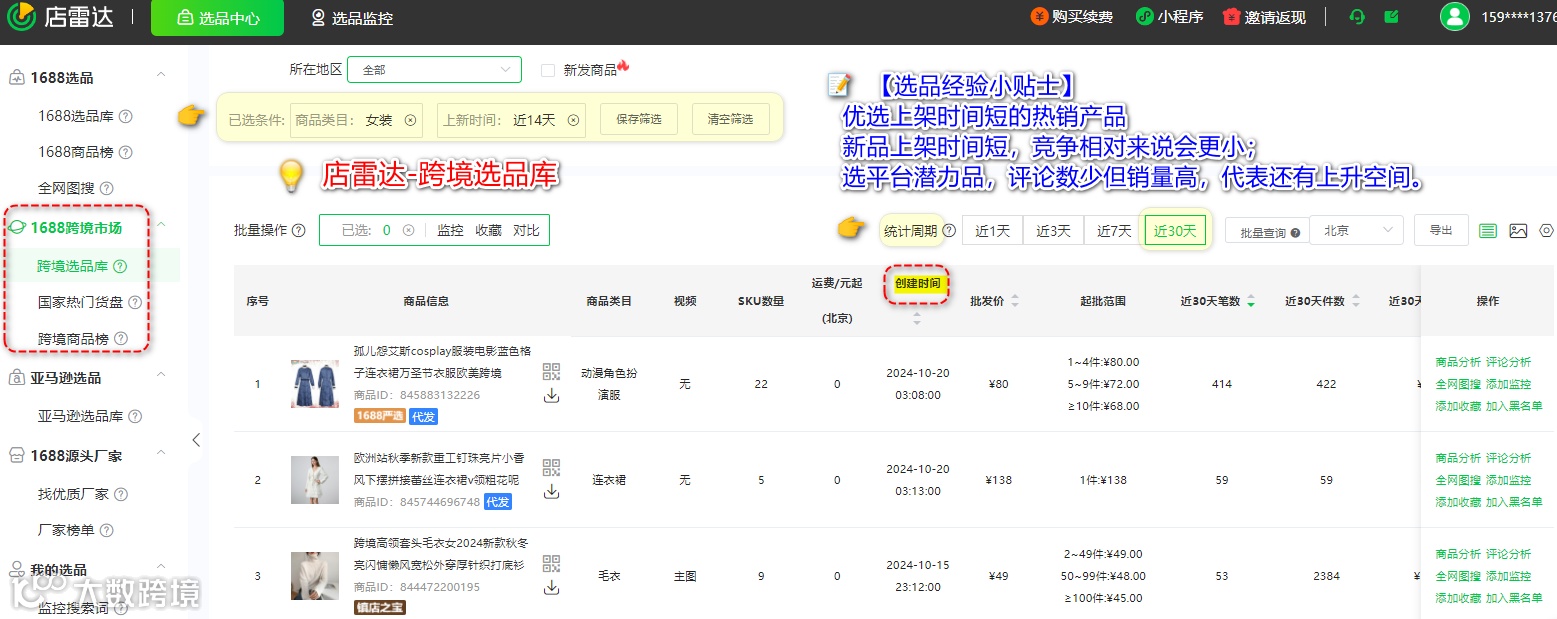
Task: Select 近1天 statistics period
Action: (992, 231)
